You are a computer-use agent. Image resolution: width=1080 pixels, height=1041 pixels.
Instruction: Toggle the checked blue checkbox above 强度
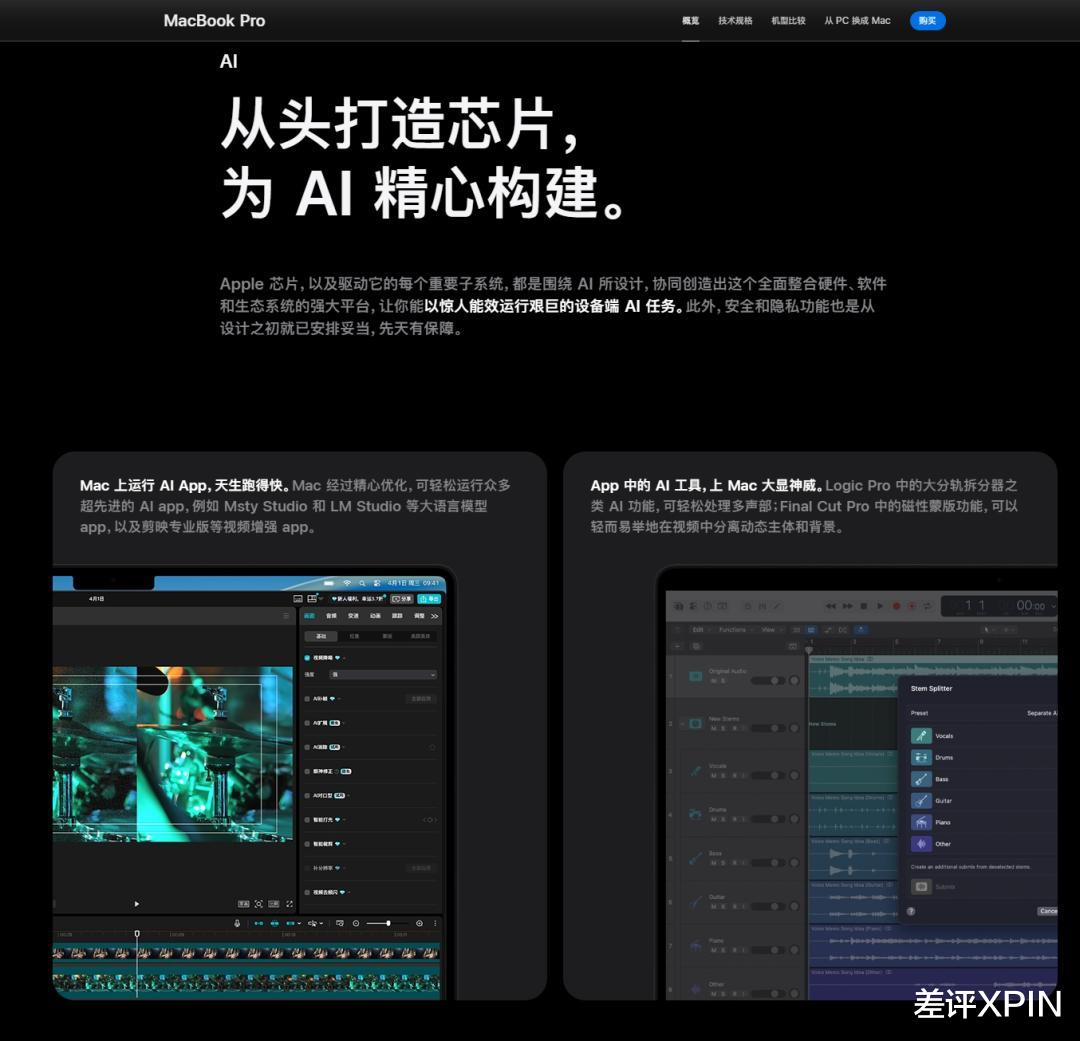point(307,658)
